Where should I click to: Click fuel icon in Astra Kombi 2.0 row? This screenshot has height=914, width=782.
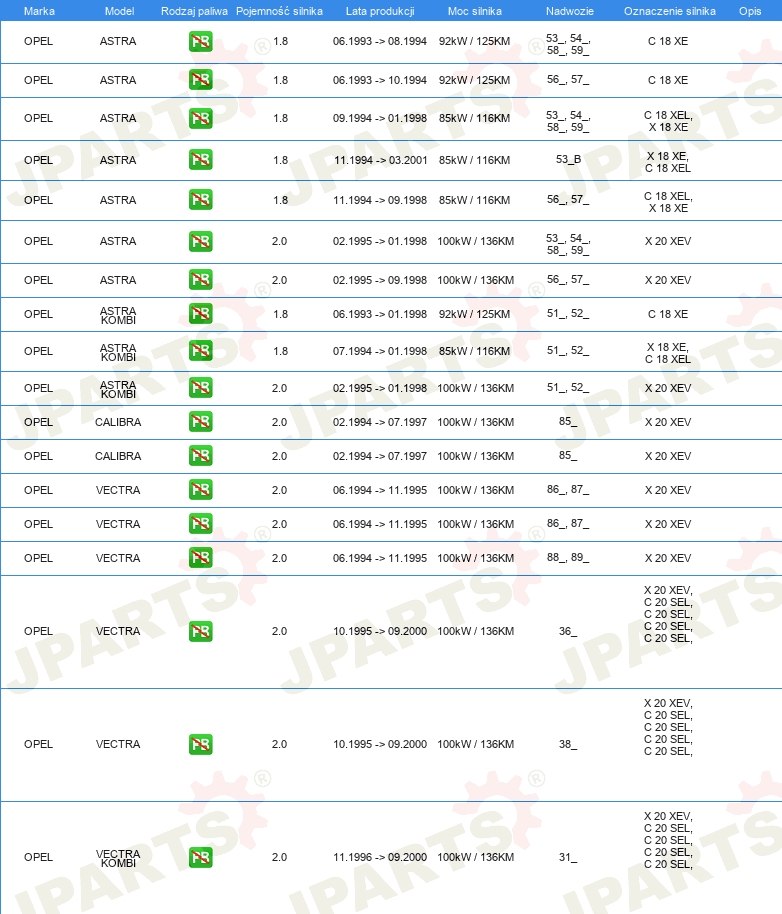tap(200, 388)
